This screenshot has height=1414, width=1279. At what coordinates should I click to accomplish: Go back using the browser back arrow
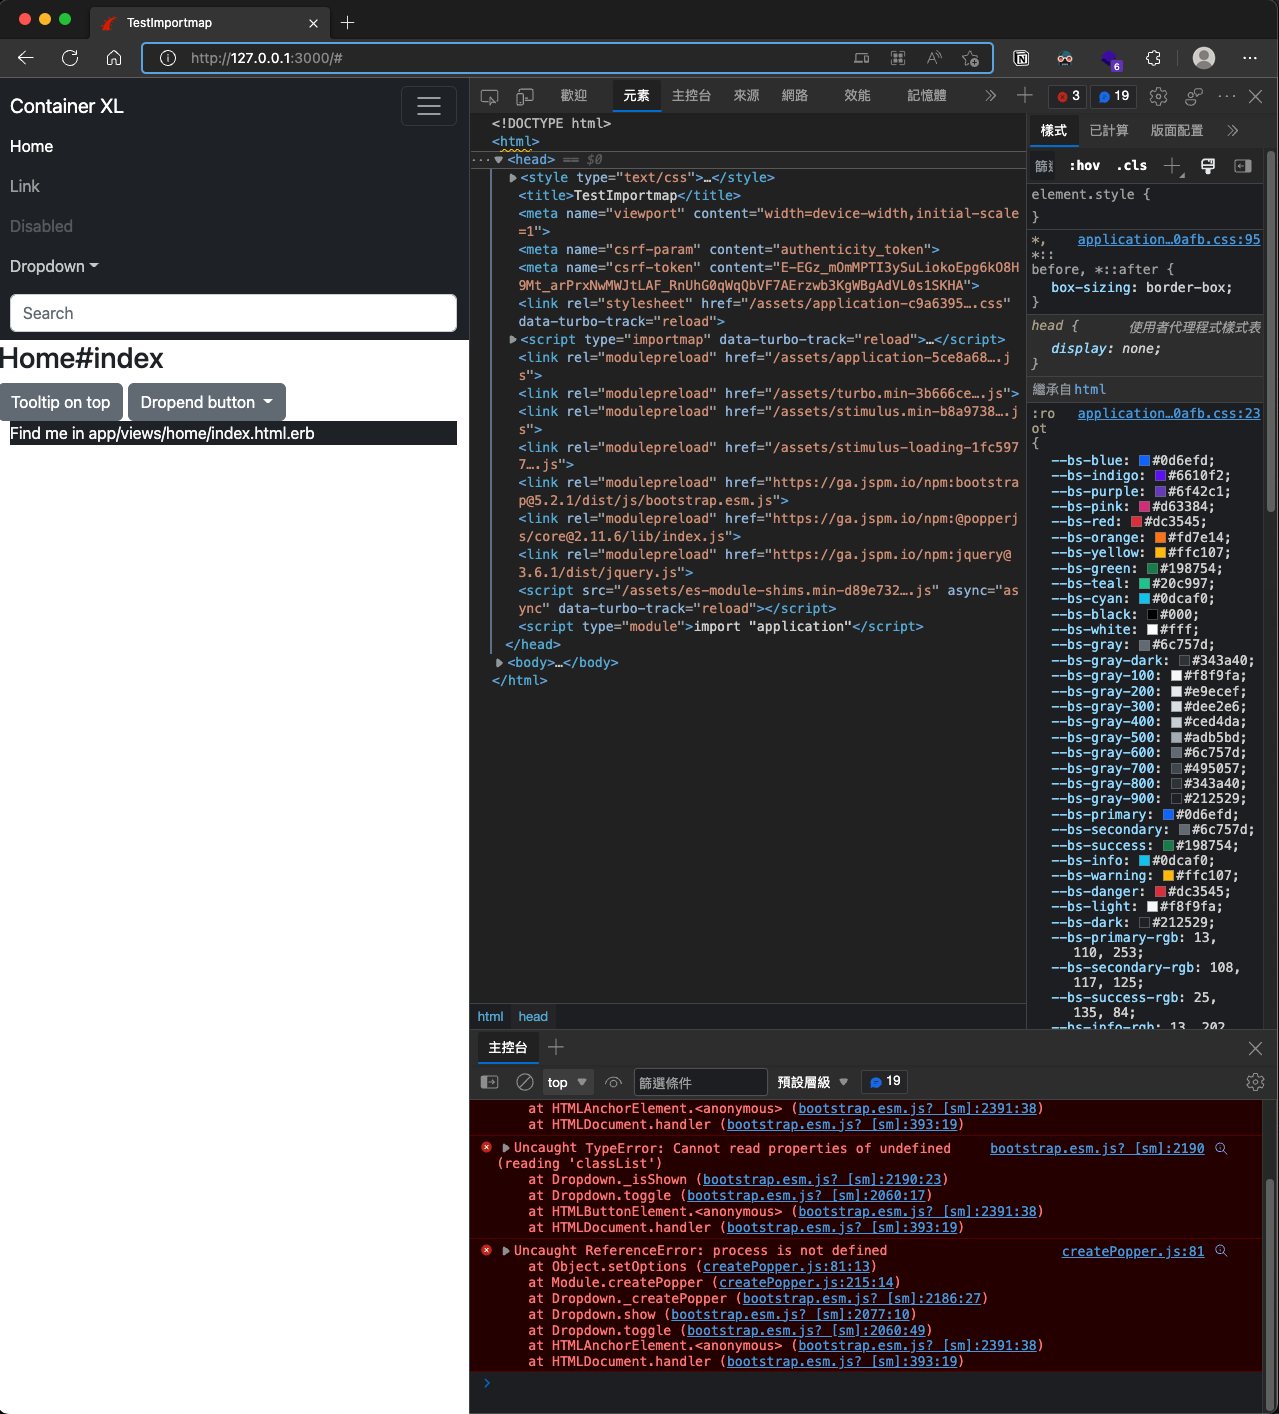pyautogui.click(x=26, y=58)
